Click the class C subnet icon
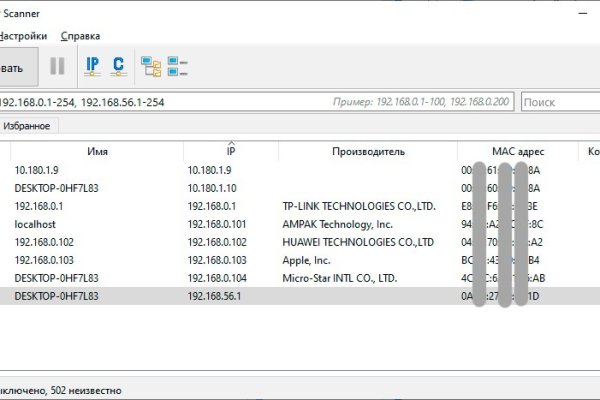This screenshot has height=400, width=600. coord(119,67)
